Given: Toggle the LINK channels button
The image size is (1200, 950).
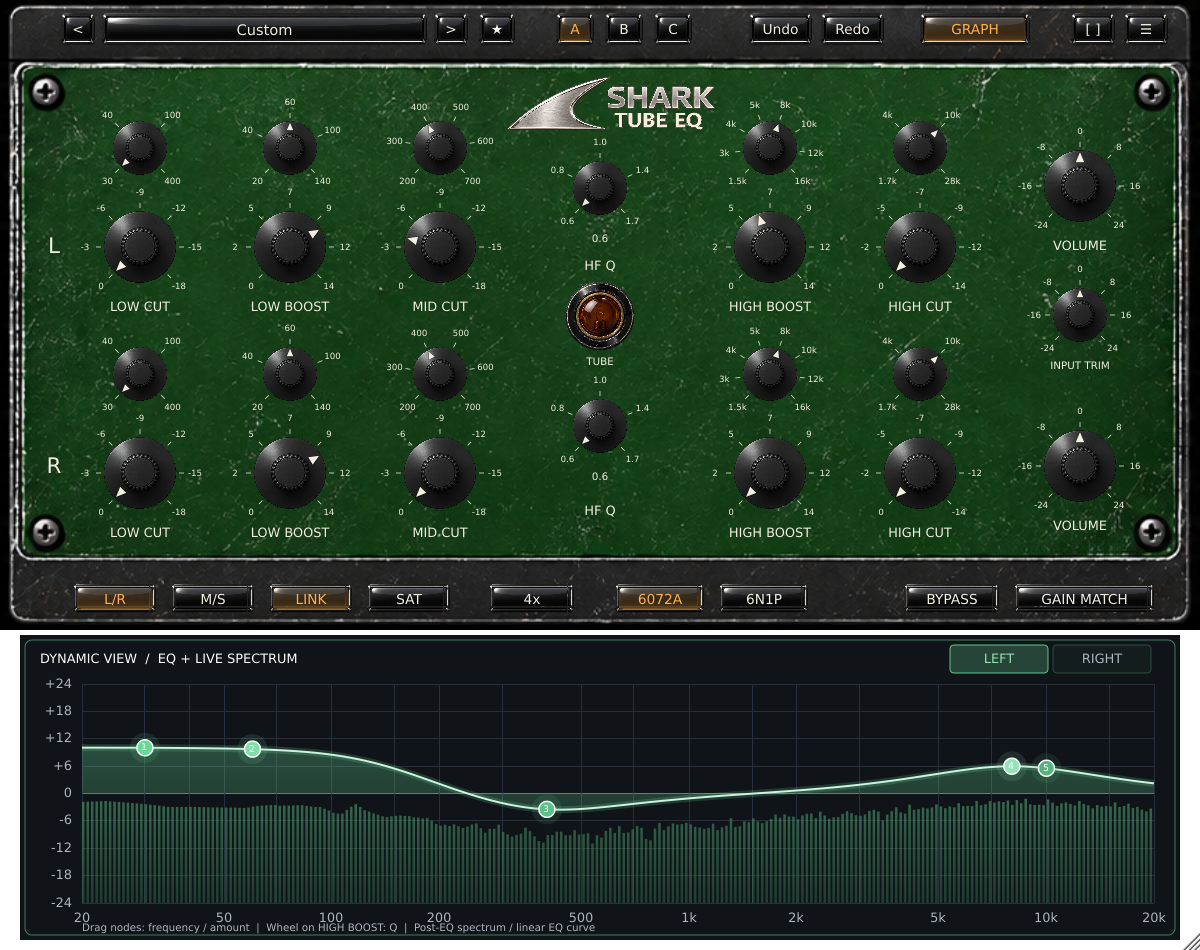Looking at the screenshot, I should (311, 598).
